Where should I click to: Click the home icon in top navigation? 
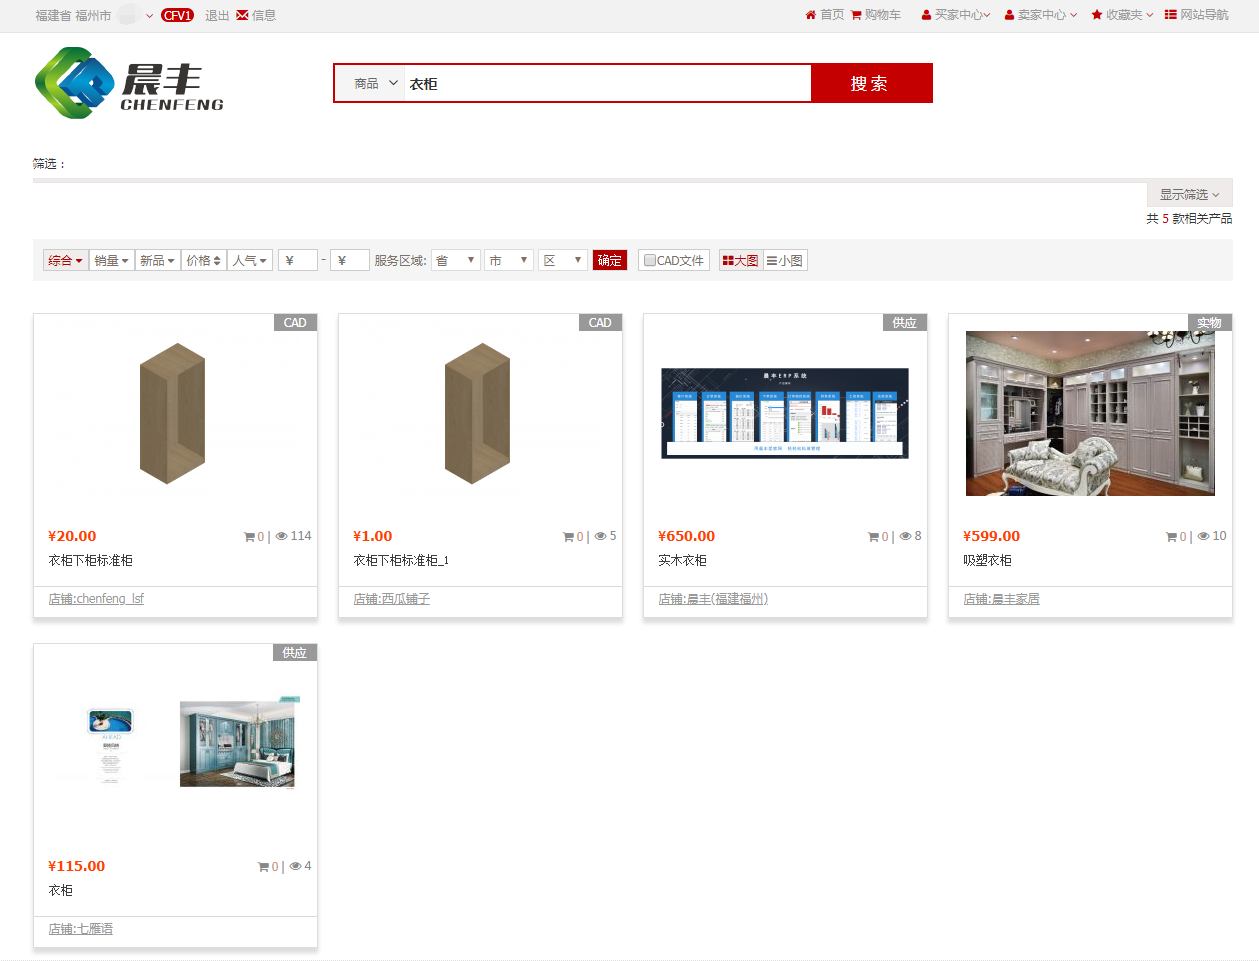[x=810, y=15]
